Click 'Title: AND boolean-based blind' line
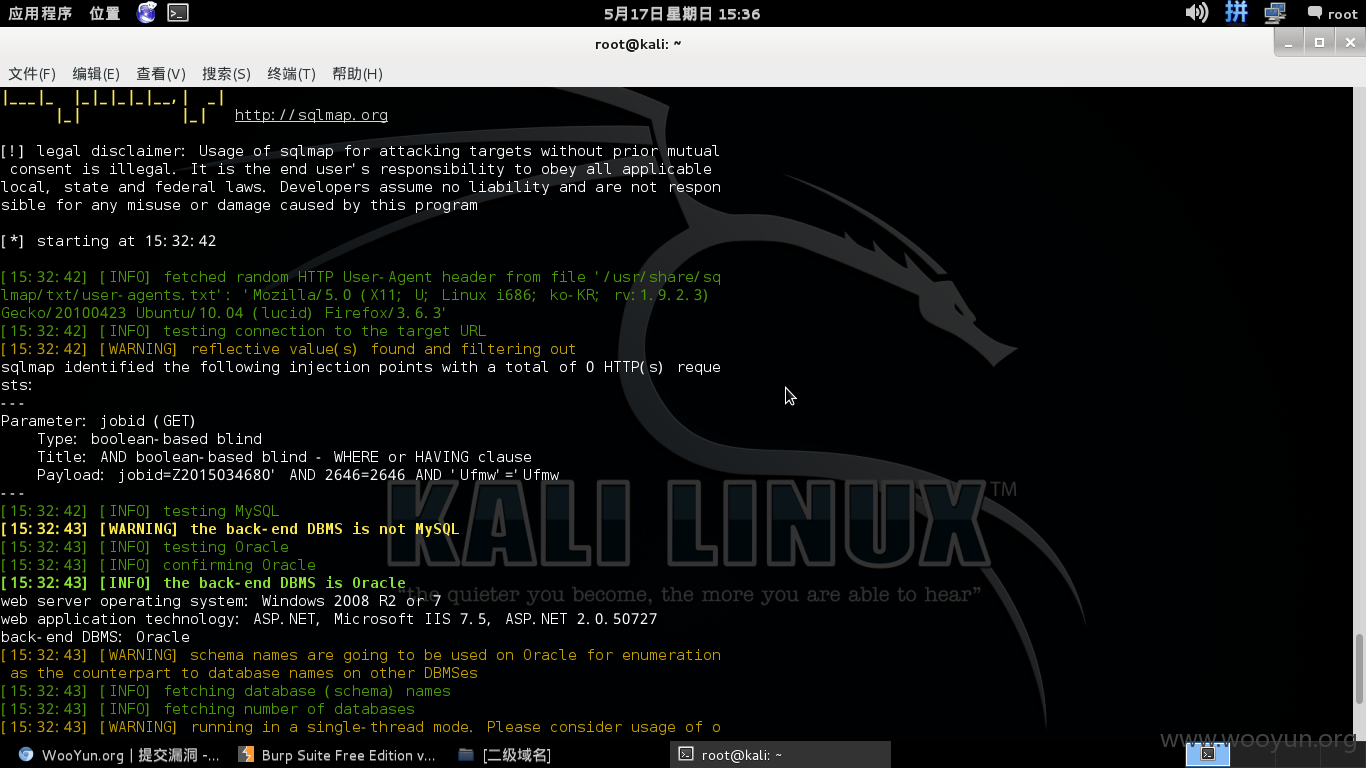Viewport: 1366px width, 768px height. (284, 457)
